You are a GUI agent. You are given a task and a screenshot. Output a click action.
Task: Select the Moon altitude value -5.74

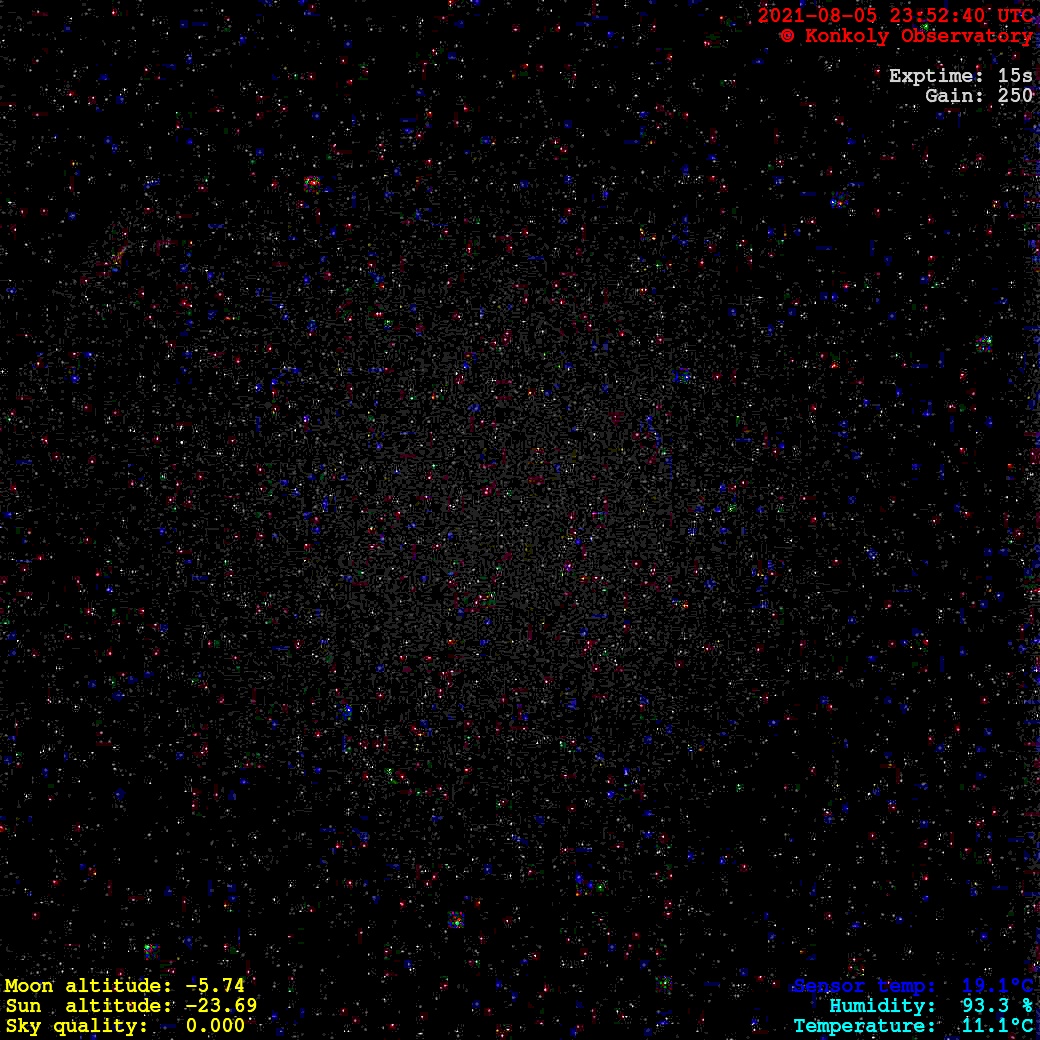click(x=215, y=986)
